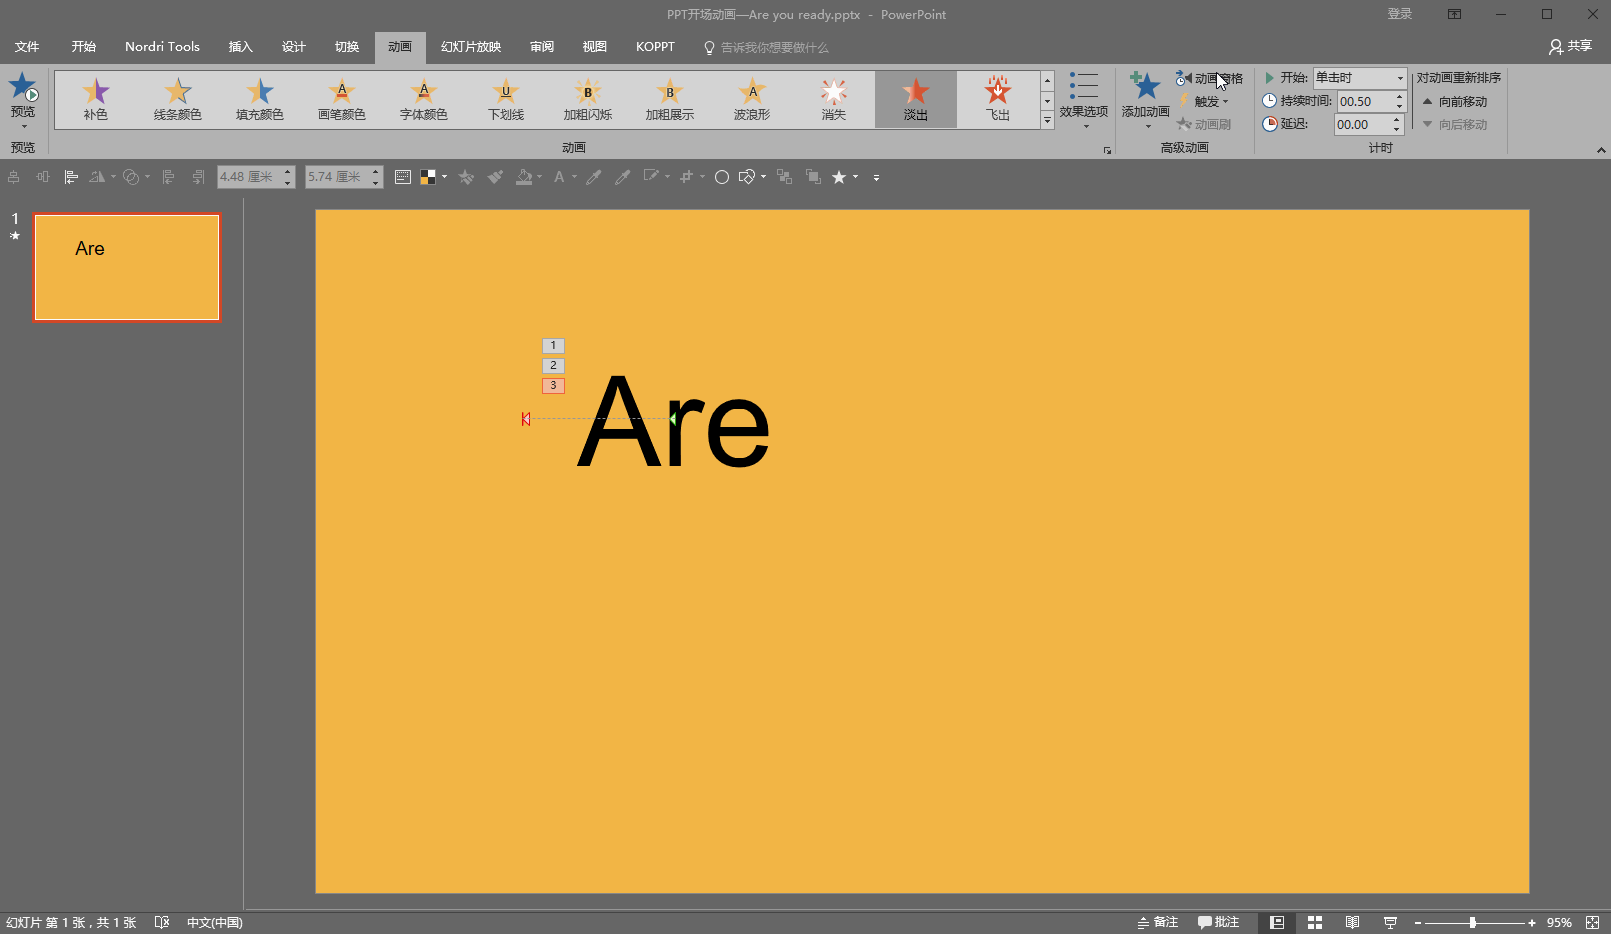Switch to the 幻灯片放映 ribbon tab
Viewport: 1611px width, 934px height.
pyautogui.click(x=470, y=47)
